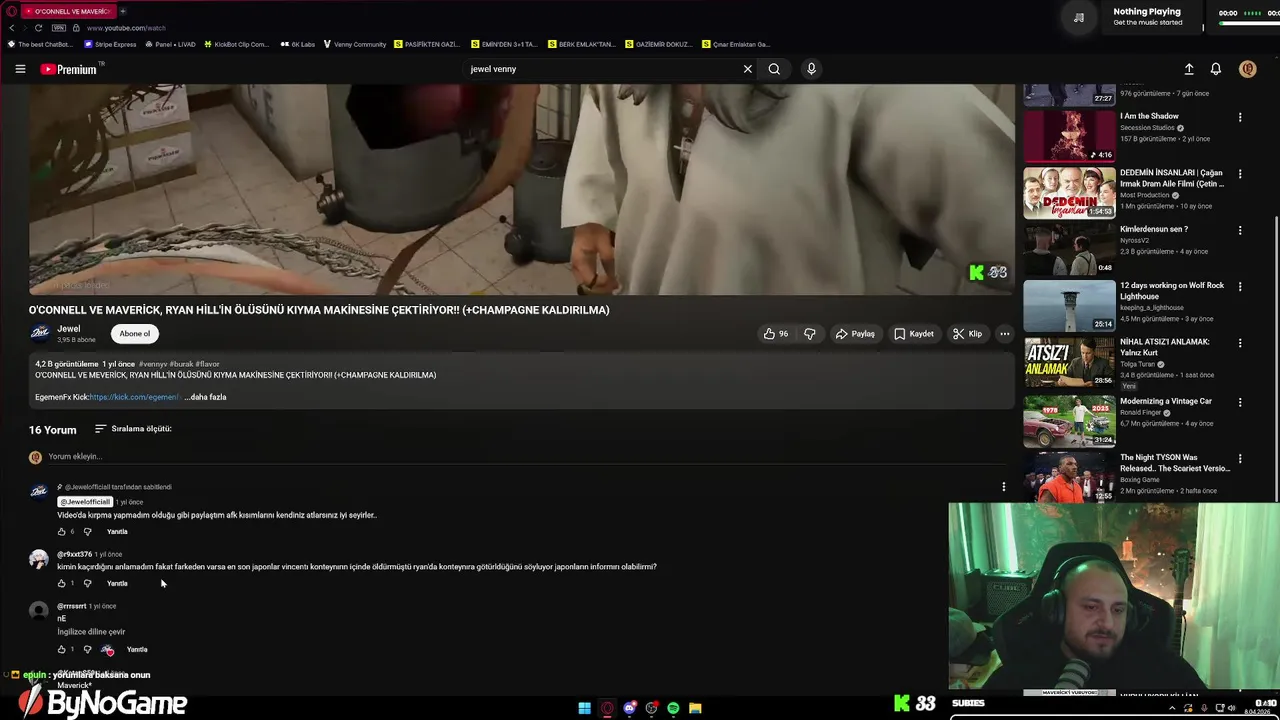This screenshot has width=1280, height=720.
Task: Like the pinned @Jewelofficiall comment
Action: (61, 532)
